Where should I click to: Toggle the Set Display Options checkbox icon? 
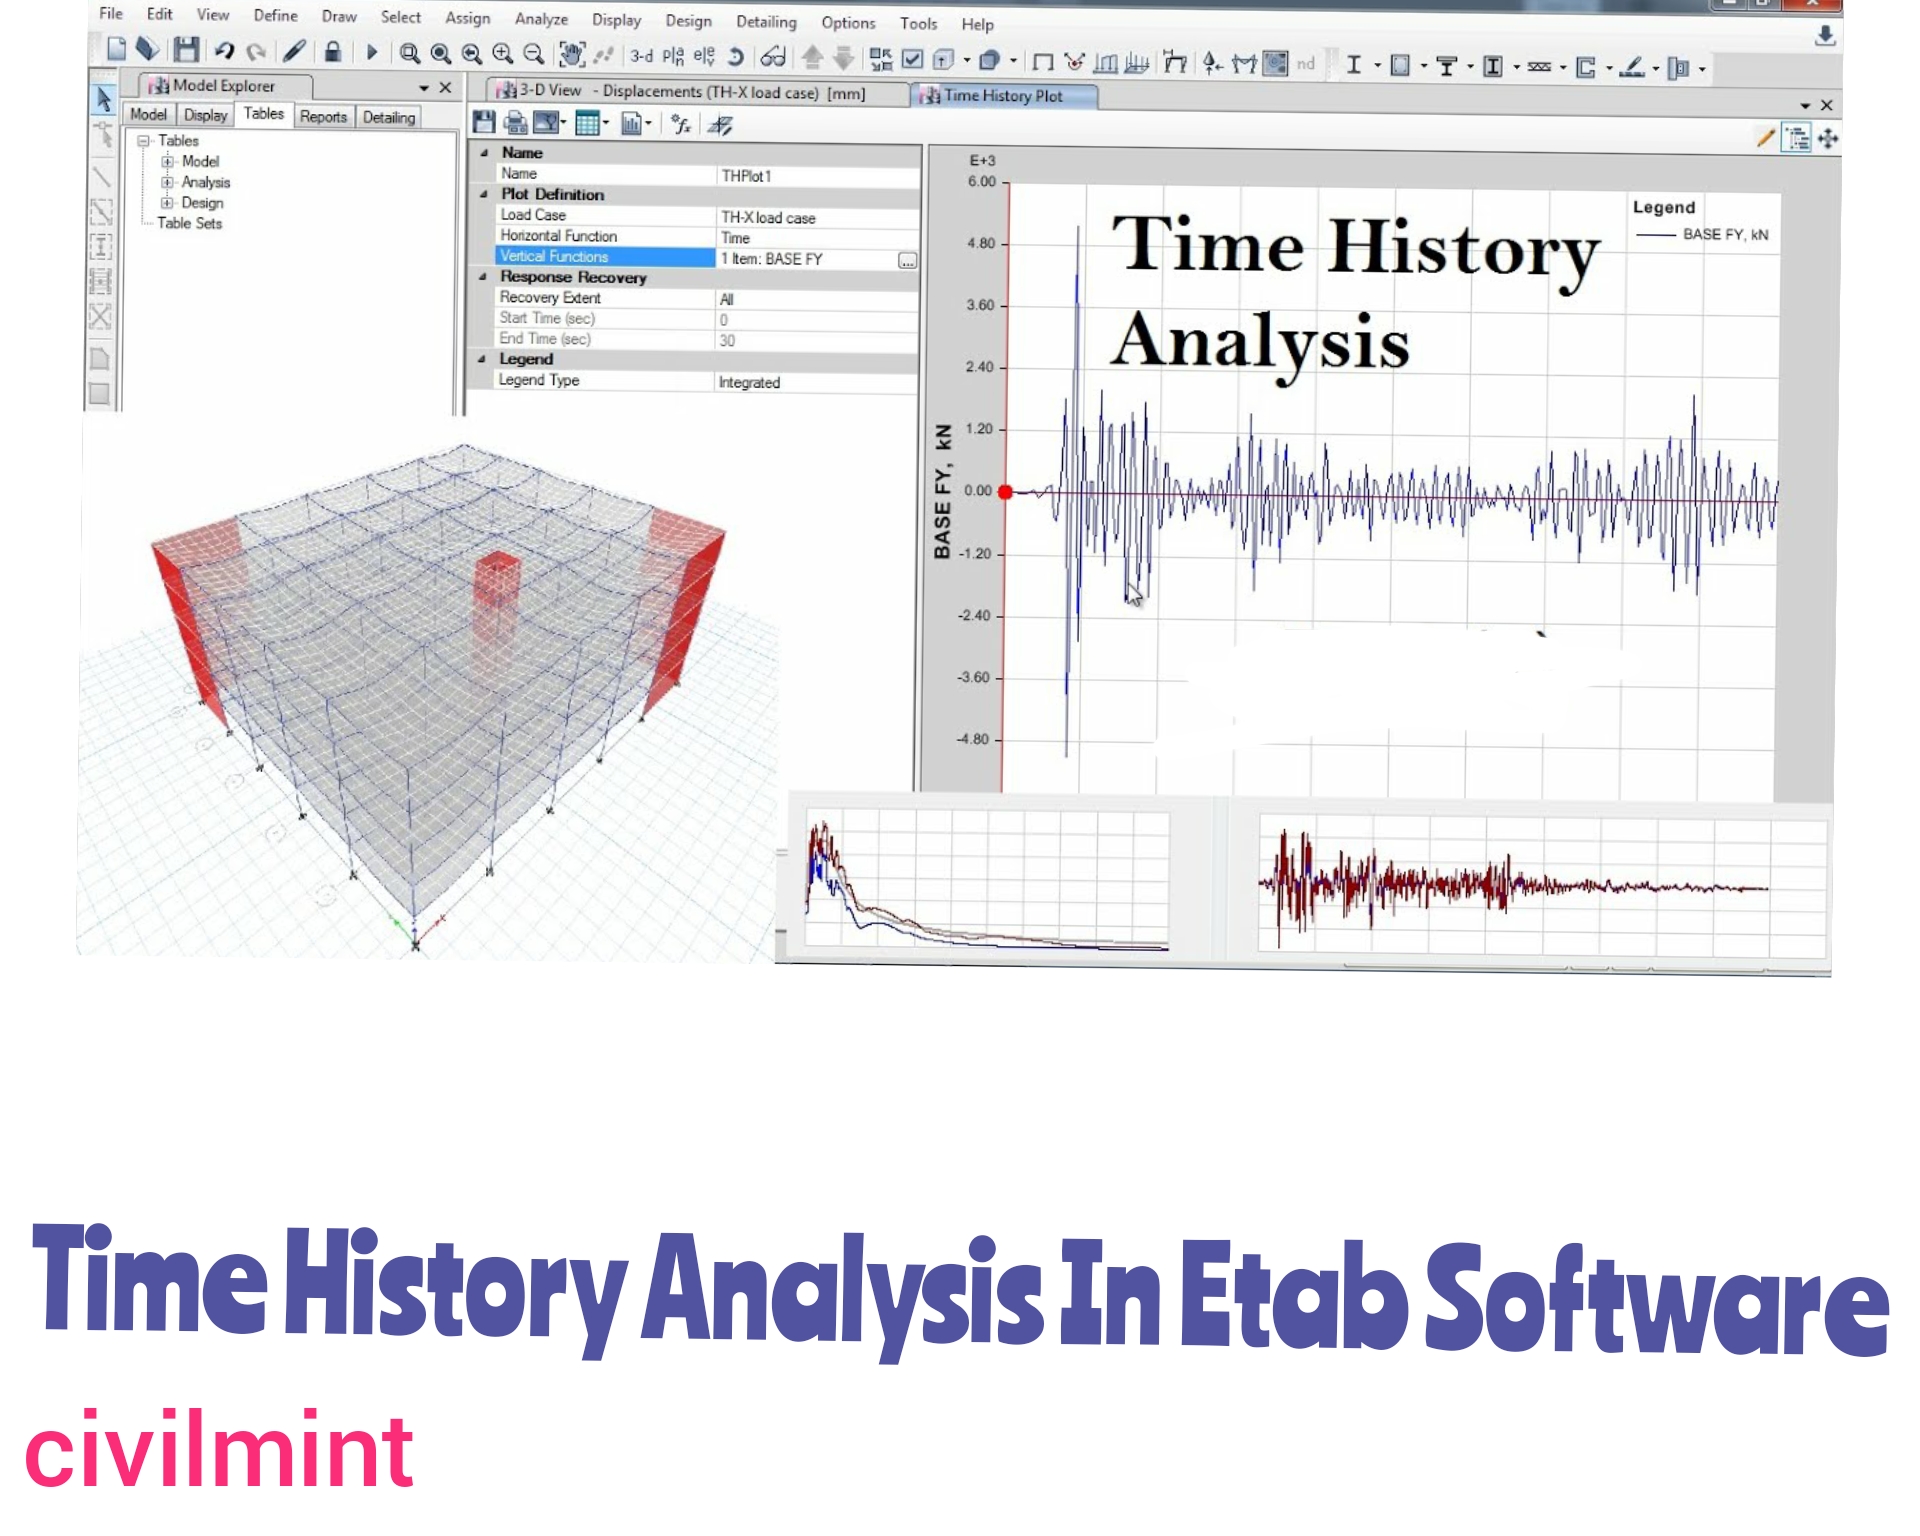tap(912, 59)
